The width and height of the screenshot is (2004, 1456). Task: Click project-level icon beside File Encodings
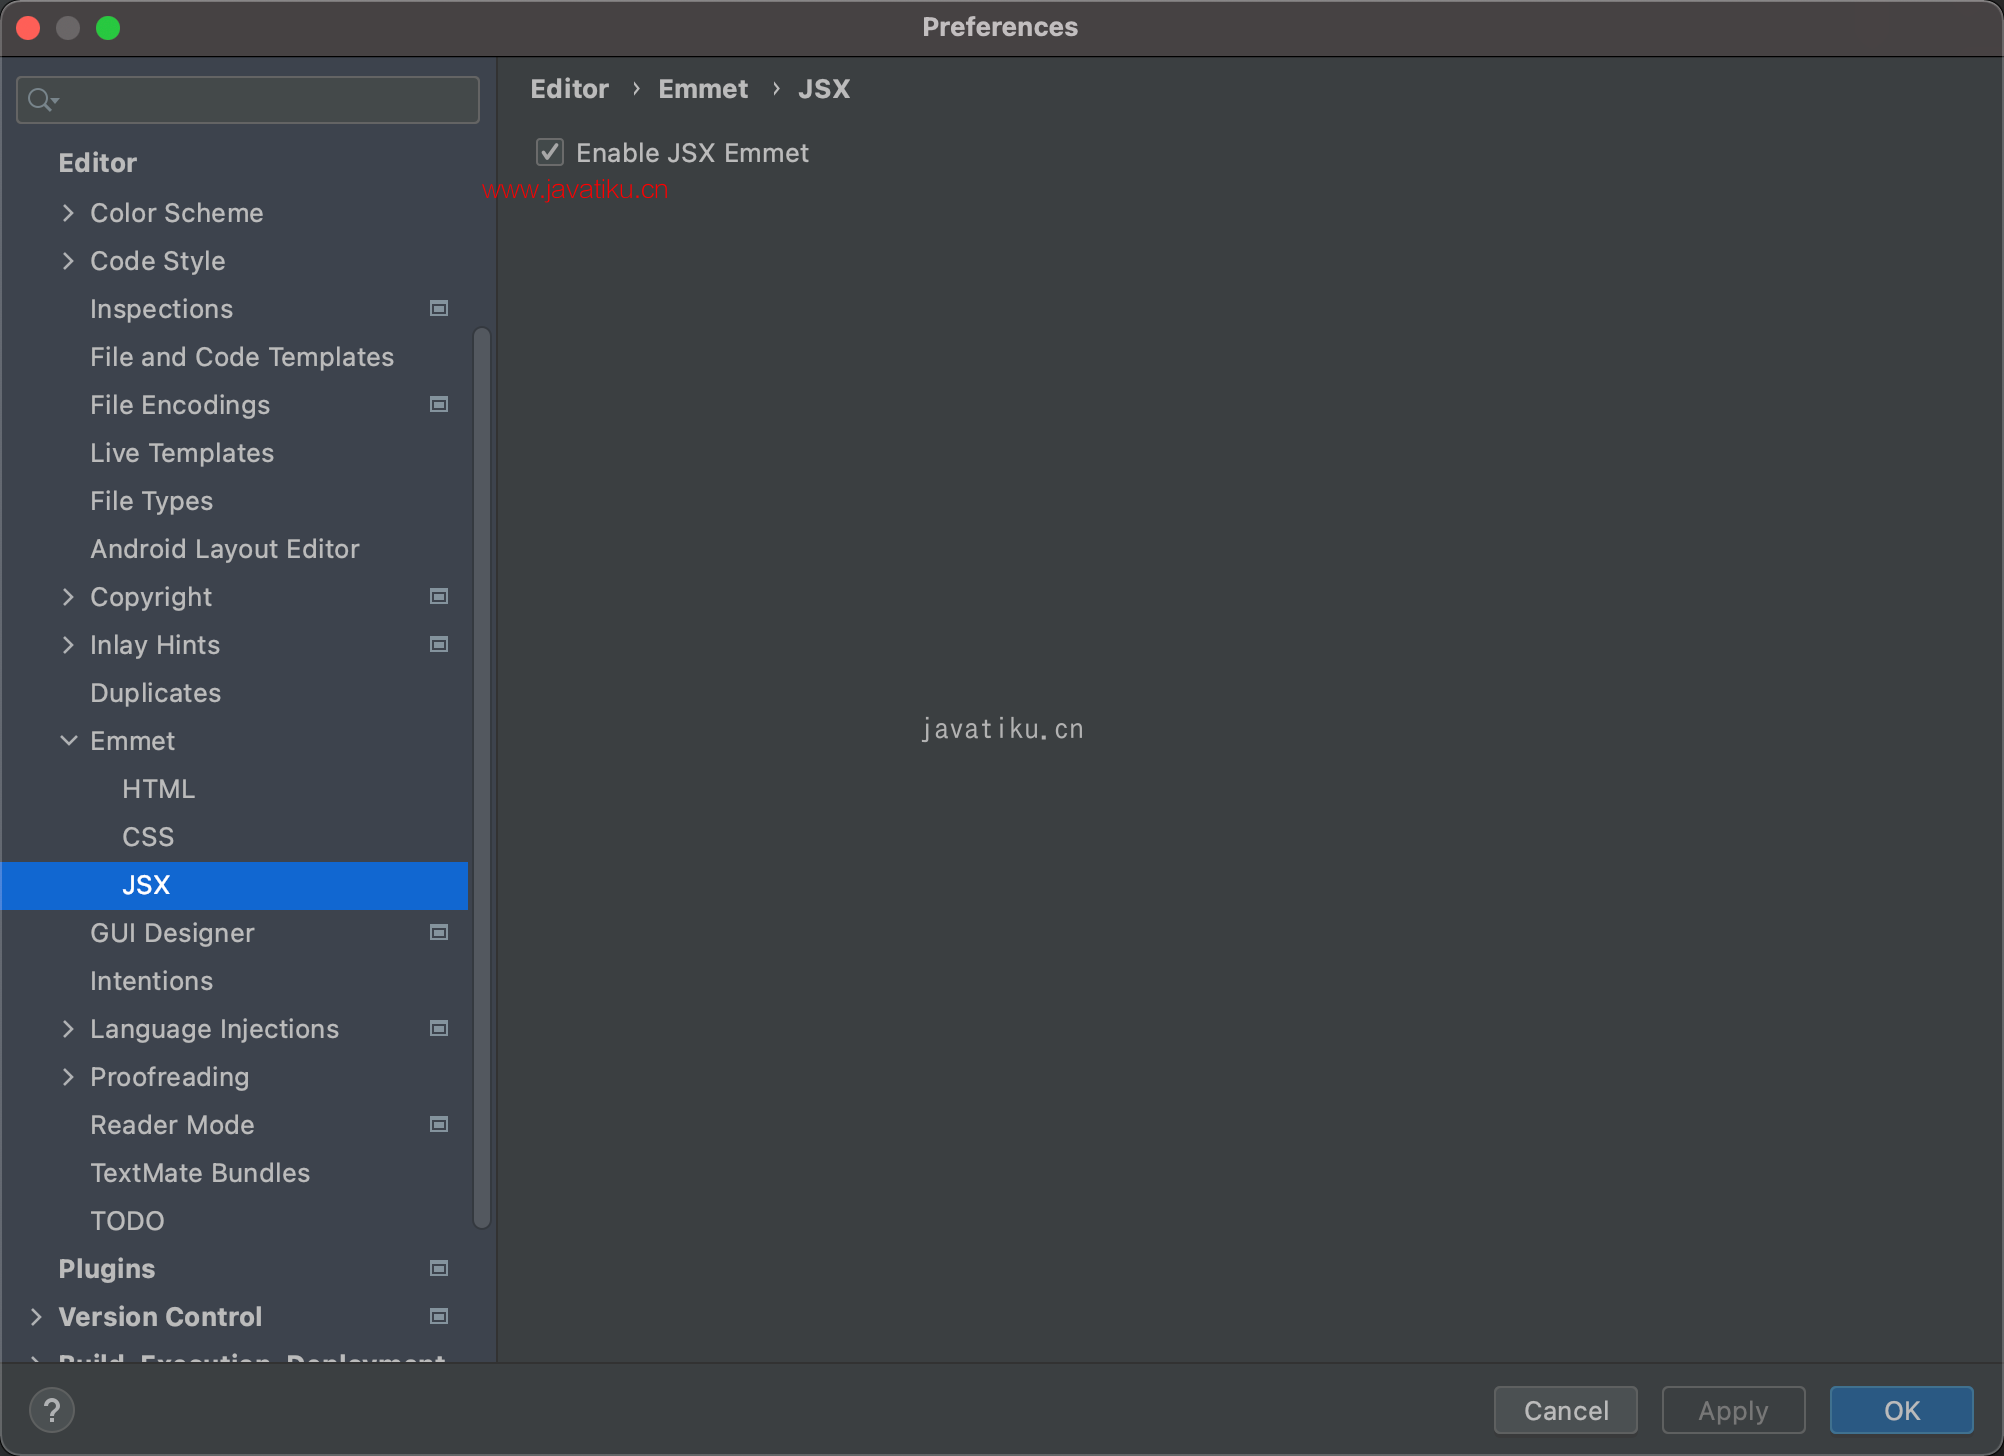(438, 405)
